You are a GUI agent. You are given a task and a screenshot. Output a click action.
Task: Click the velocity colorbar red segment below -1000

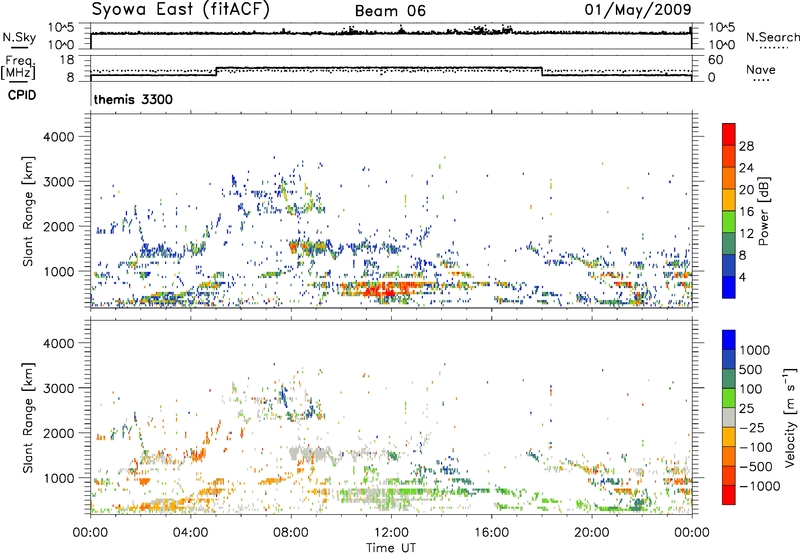coord(729,495)
